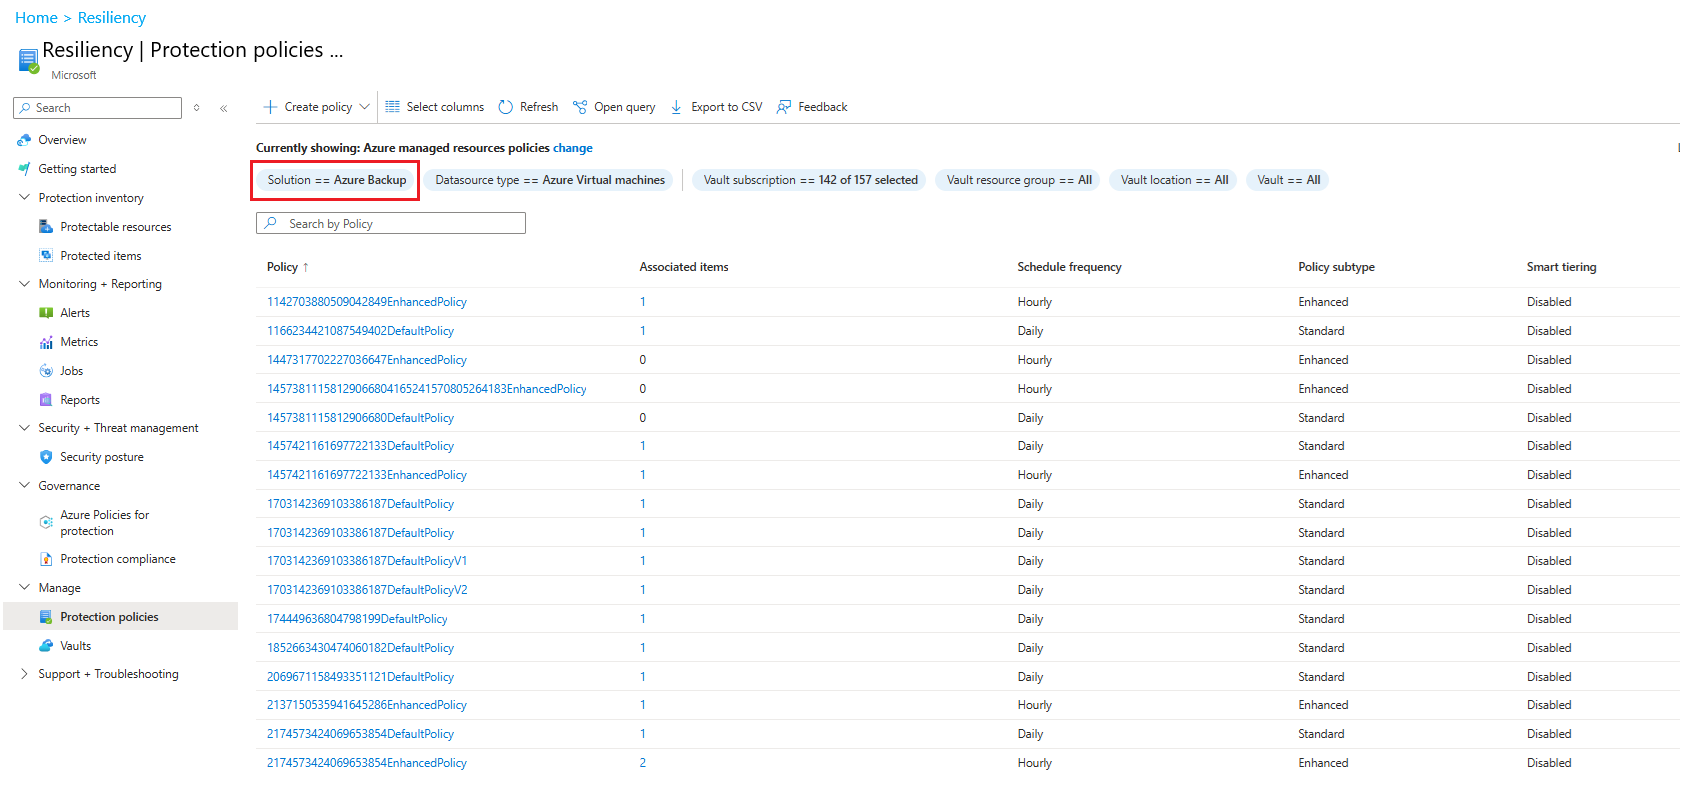Screen dimensions: 1685x794
Task: Click the more options ellipsis next to the title
Action: 337,51
